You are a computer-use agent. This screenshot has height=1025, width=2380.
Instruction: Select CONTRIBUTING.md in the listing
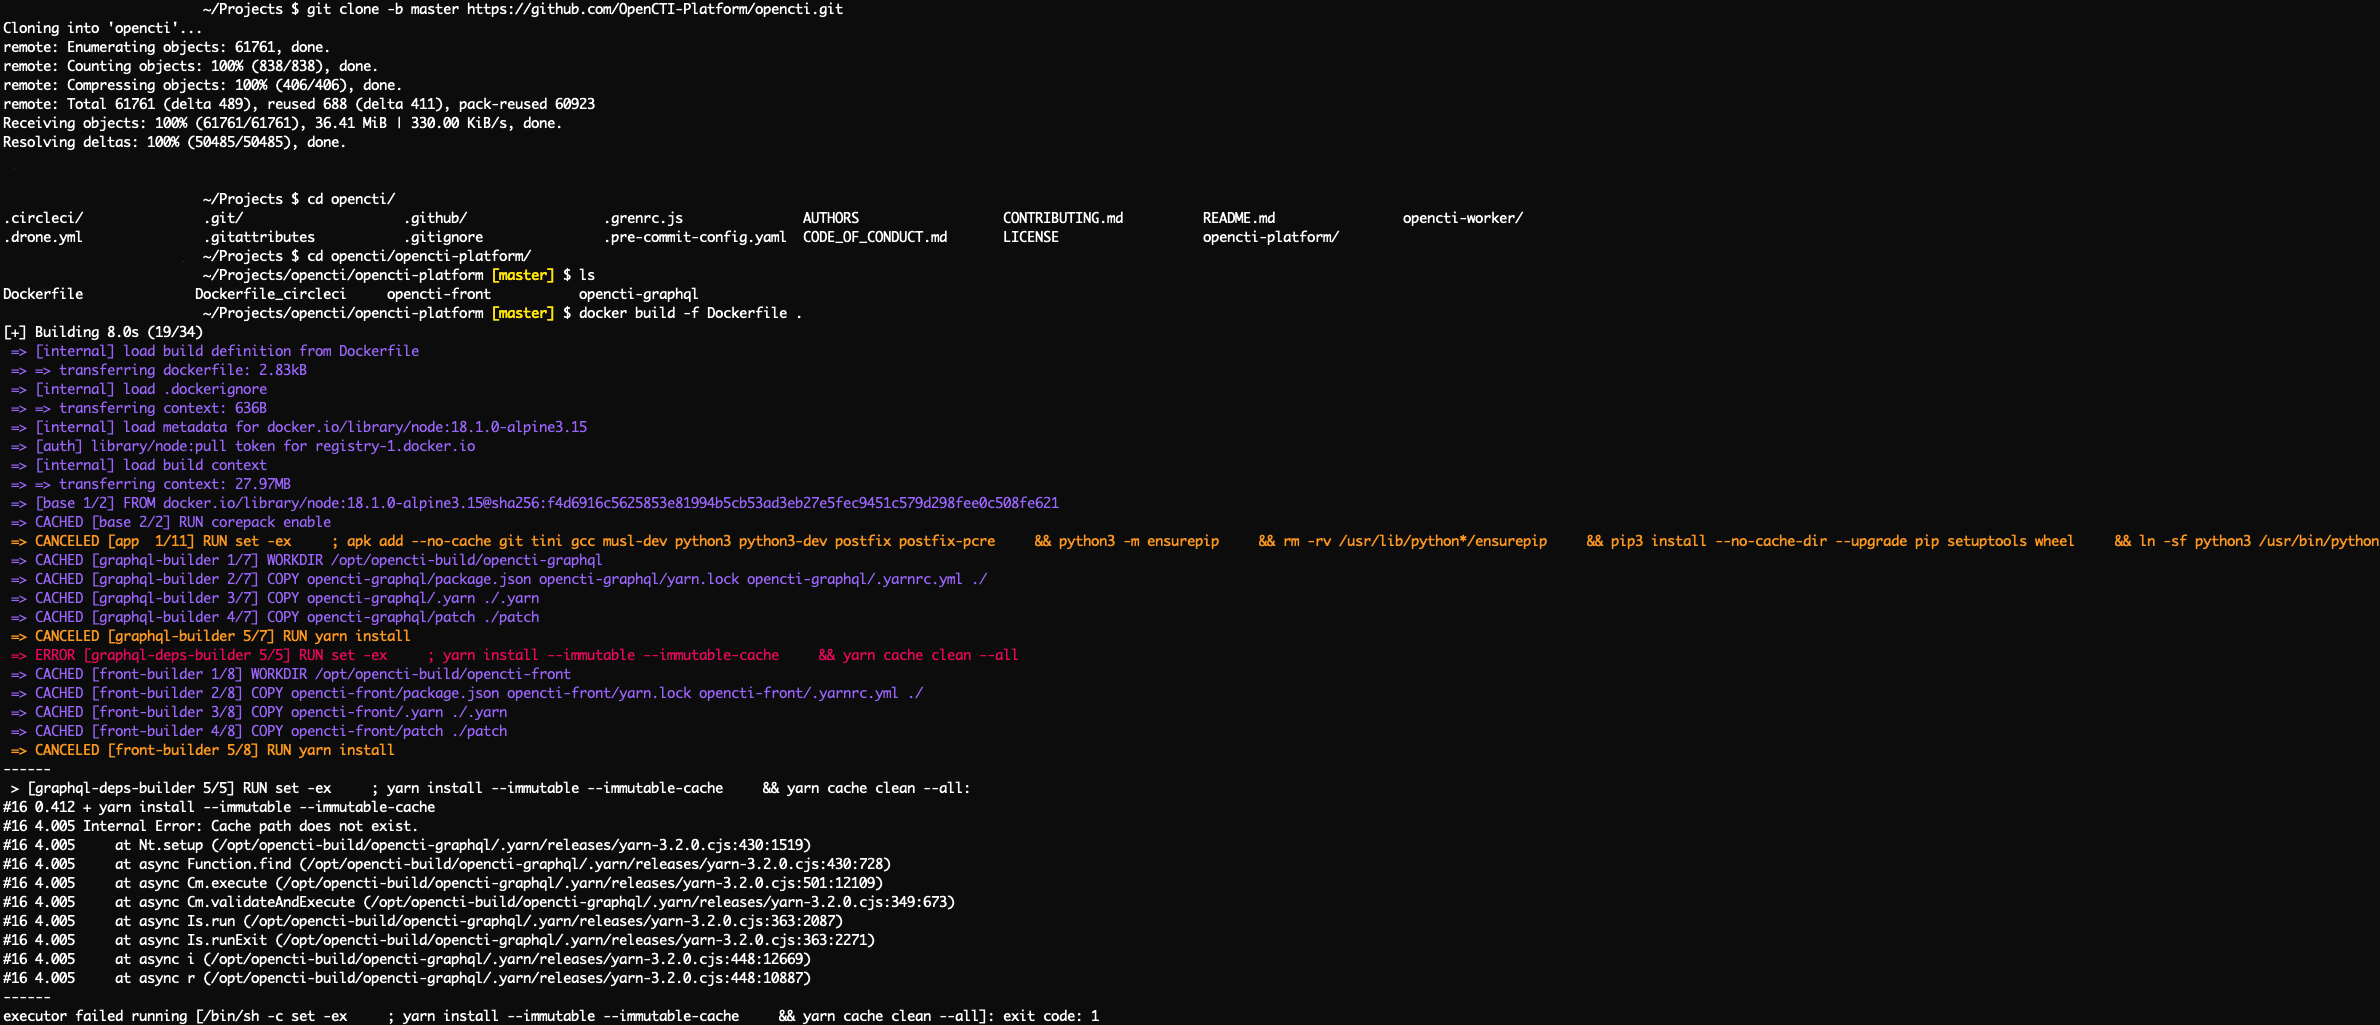[1063, 218]
